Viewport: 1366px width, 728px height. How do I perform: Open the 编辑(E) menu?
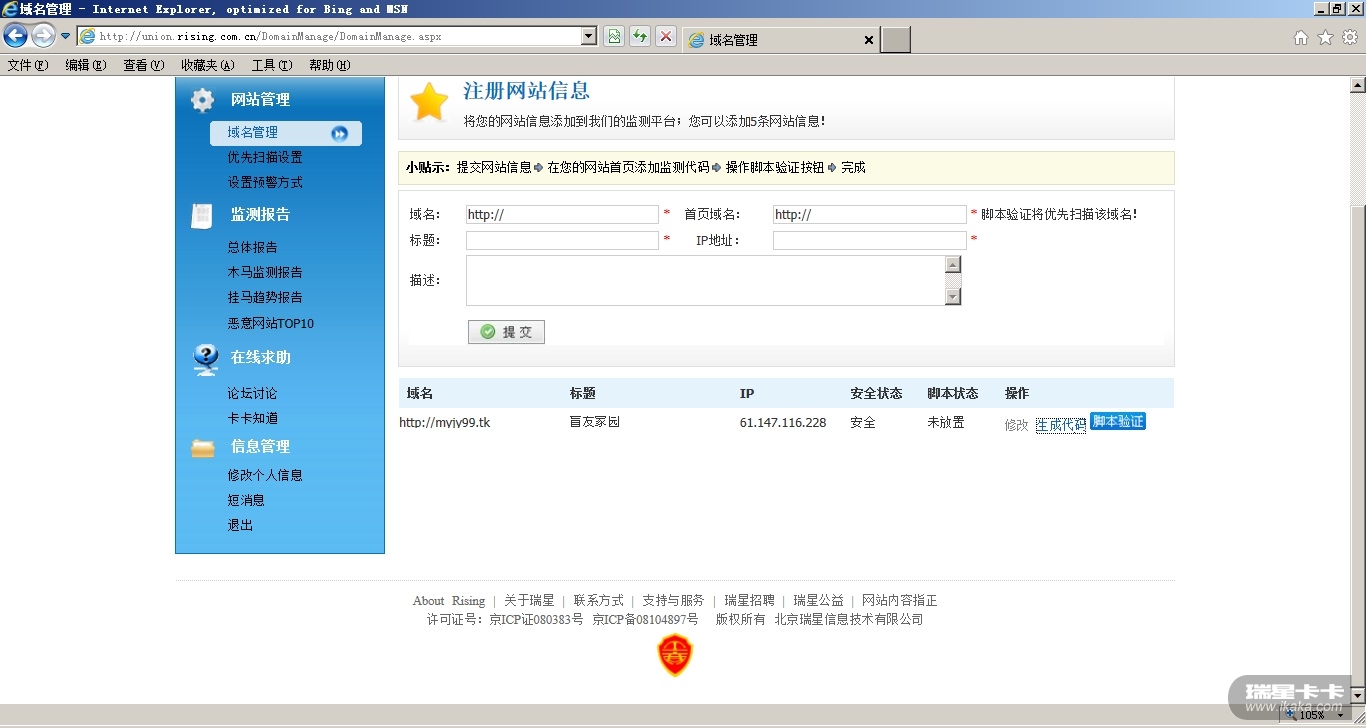tap(86, 65)
